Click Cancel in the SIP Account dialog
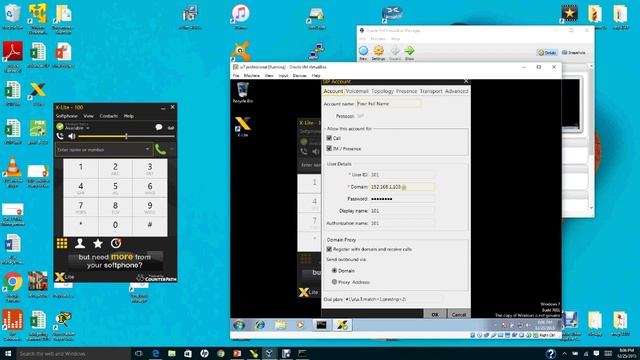This screenshot has height=360, width=640. tap(459, 314)
